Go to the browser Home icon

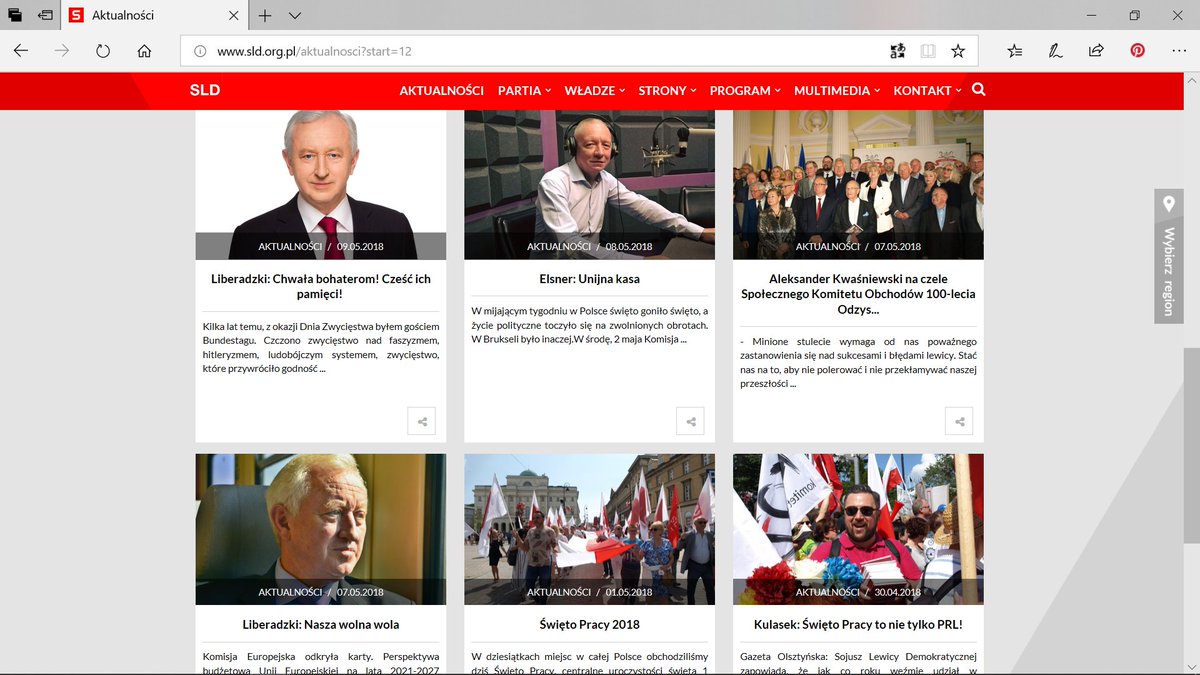[144, 51]
